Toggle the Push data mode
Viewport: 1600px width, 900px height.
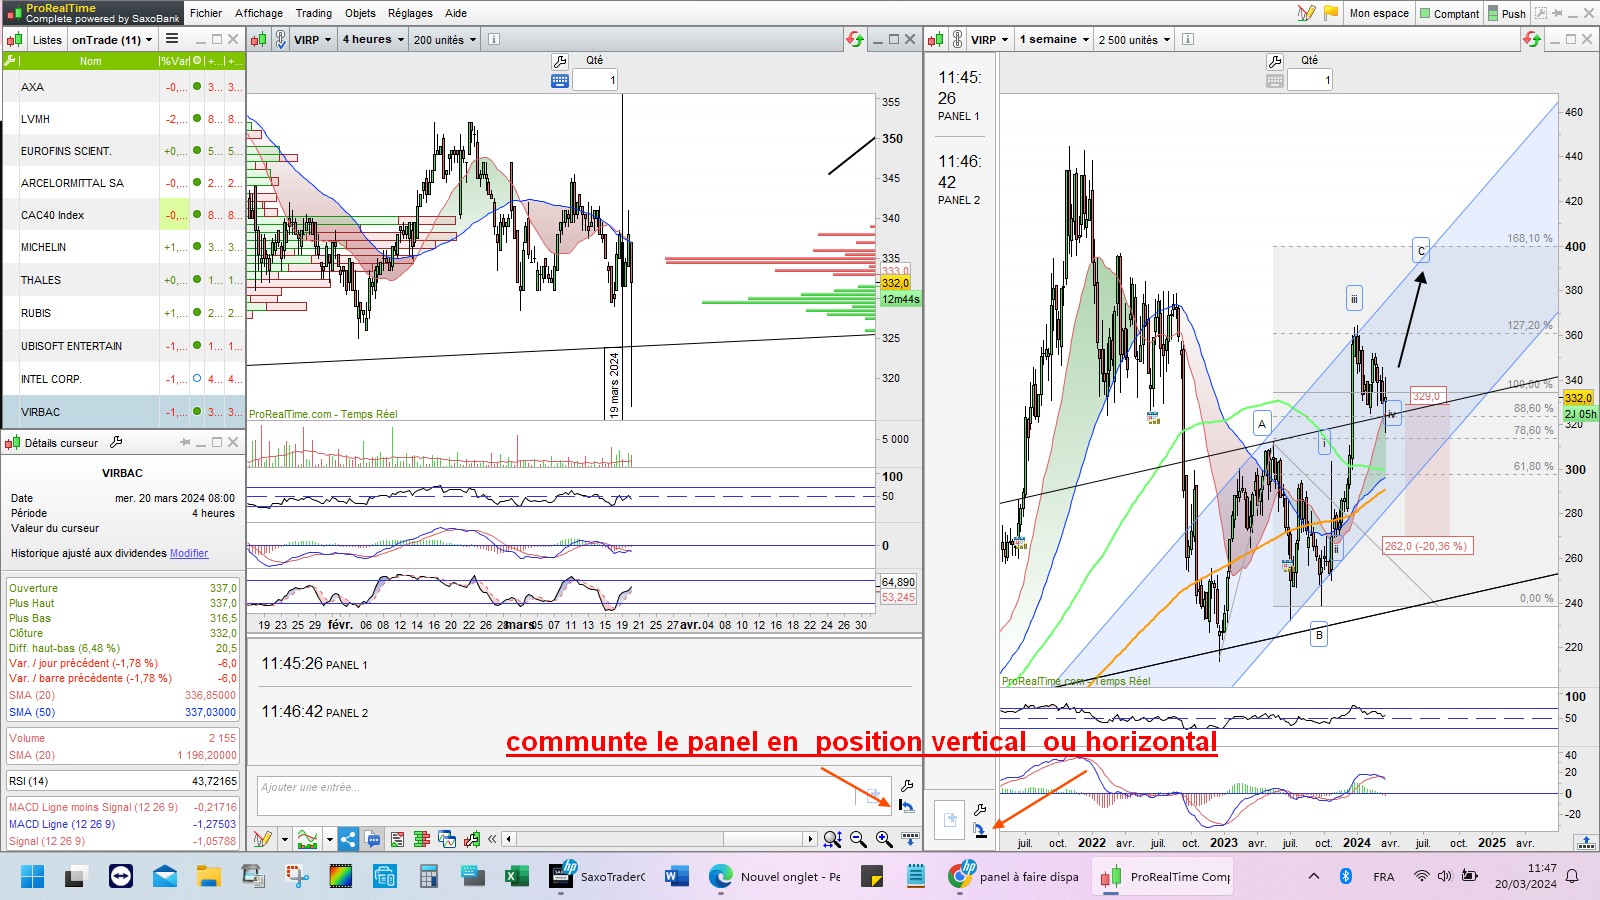[x=1507, y=13]
